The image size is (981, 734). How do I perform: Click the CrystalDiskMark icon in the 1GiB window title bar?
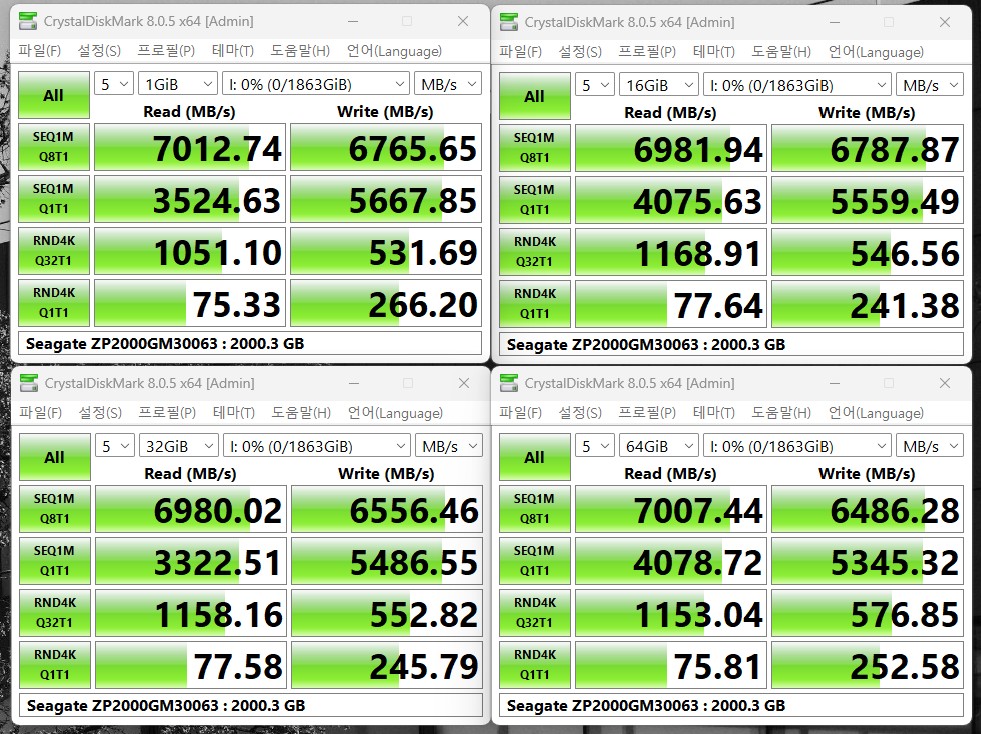coord(29,21)
